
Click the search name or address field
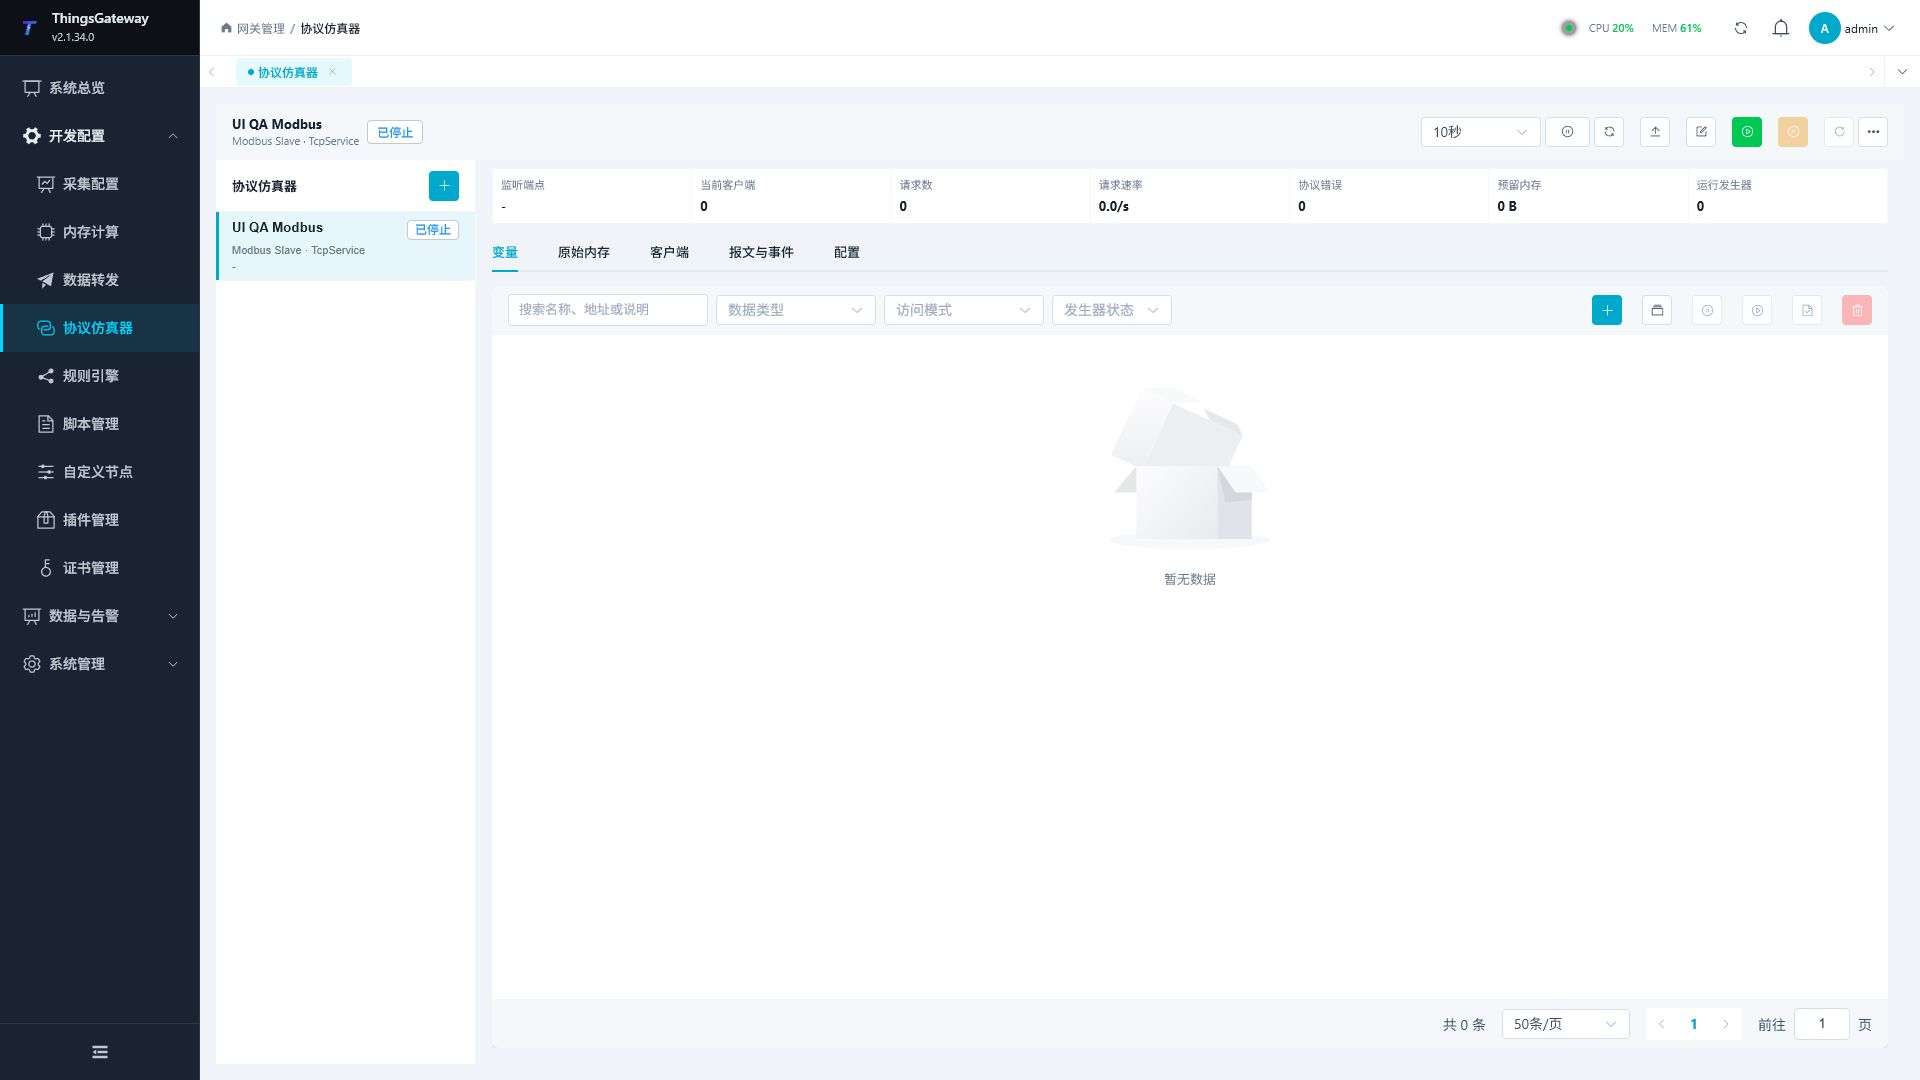coord(607,310)
